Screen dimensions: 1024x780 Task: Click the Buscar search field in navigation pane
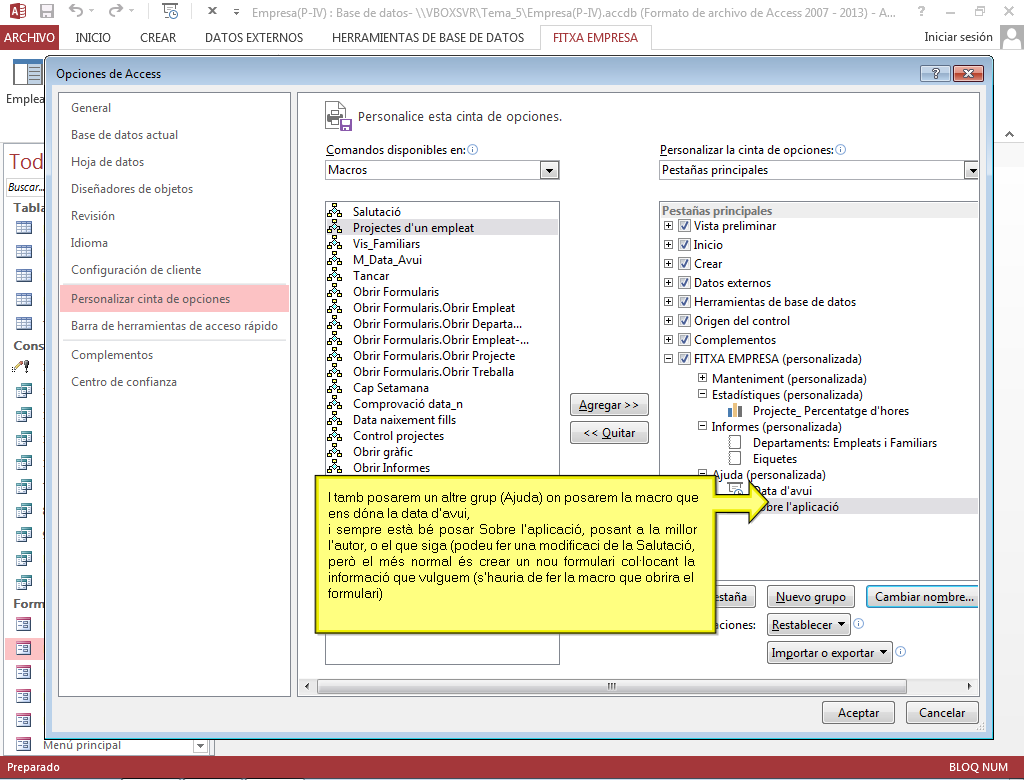click(25, 187)
